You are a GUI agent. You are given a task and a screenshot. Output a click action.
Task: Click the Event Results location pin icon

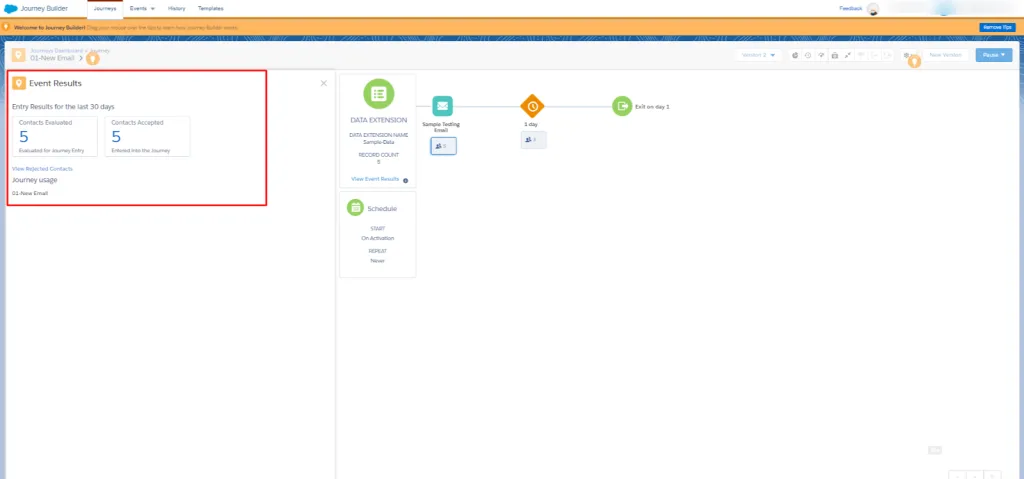[x=19, y=83]
